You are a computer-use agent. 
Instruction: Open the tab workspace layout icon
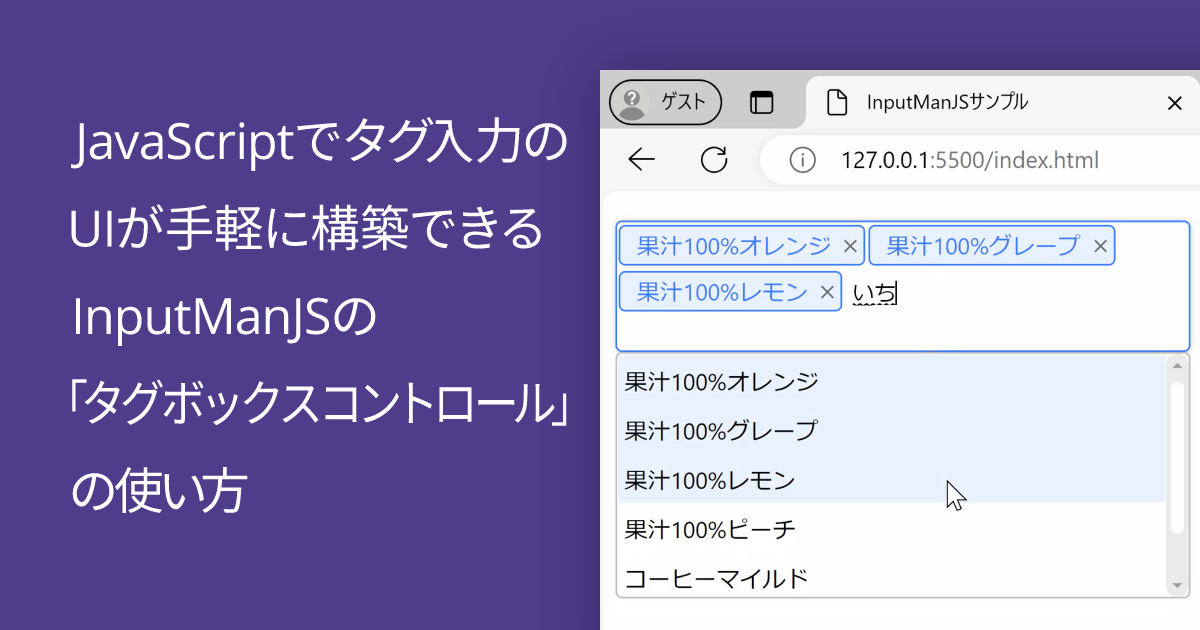761,102
